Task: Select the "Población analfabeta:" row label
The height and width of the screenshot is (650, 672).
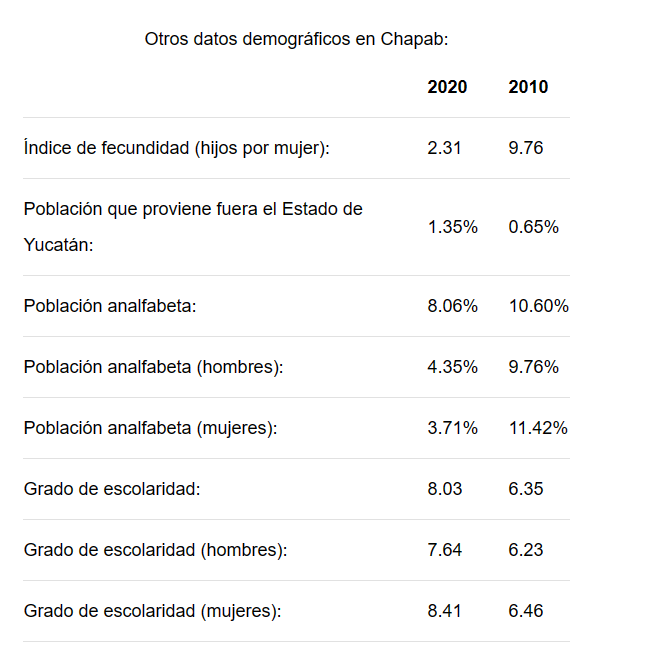Action: 110,306
